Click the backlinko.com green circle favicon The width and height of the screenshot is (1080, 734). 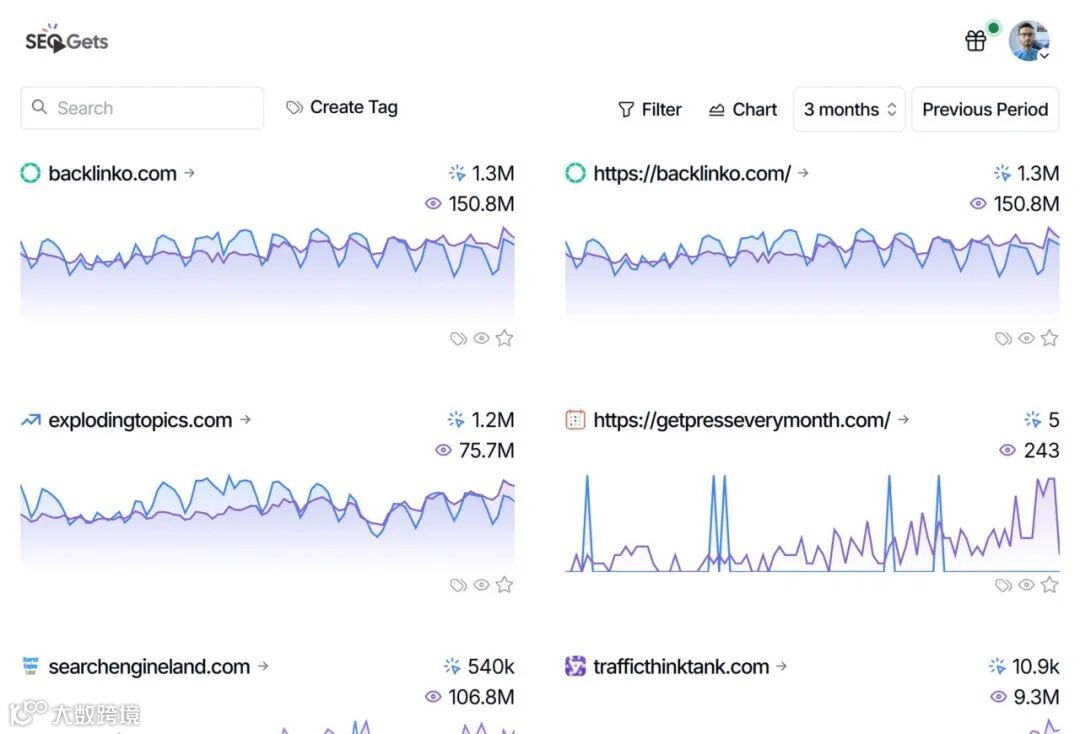tap(30, 173)
